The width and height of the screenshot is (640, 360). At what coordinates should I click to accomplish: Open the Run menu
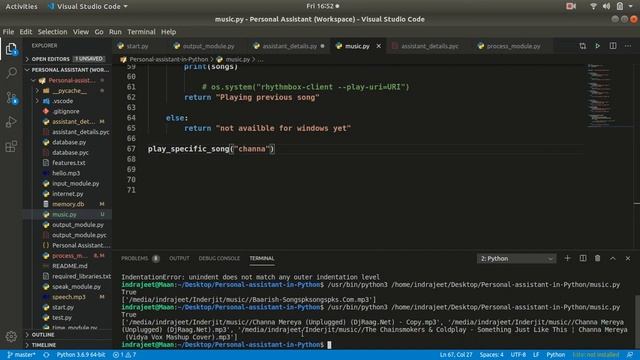point(115,32)
